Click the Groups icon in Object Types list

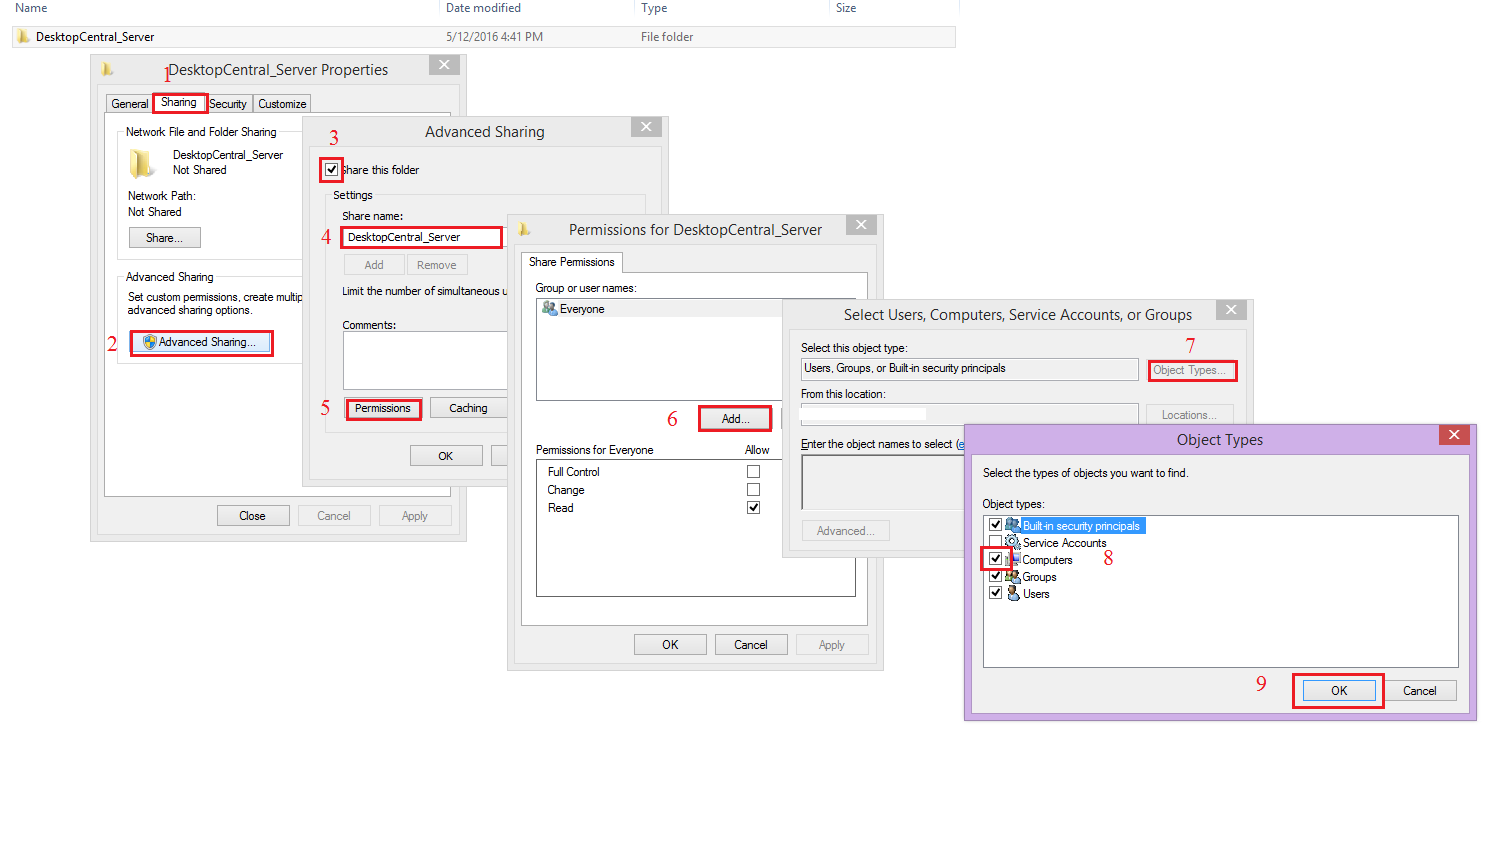(1012, 576)
